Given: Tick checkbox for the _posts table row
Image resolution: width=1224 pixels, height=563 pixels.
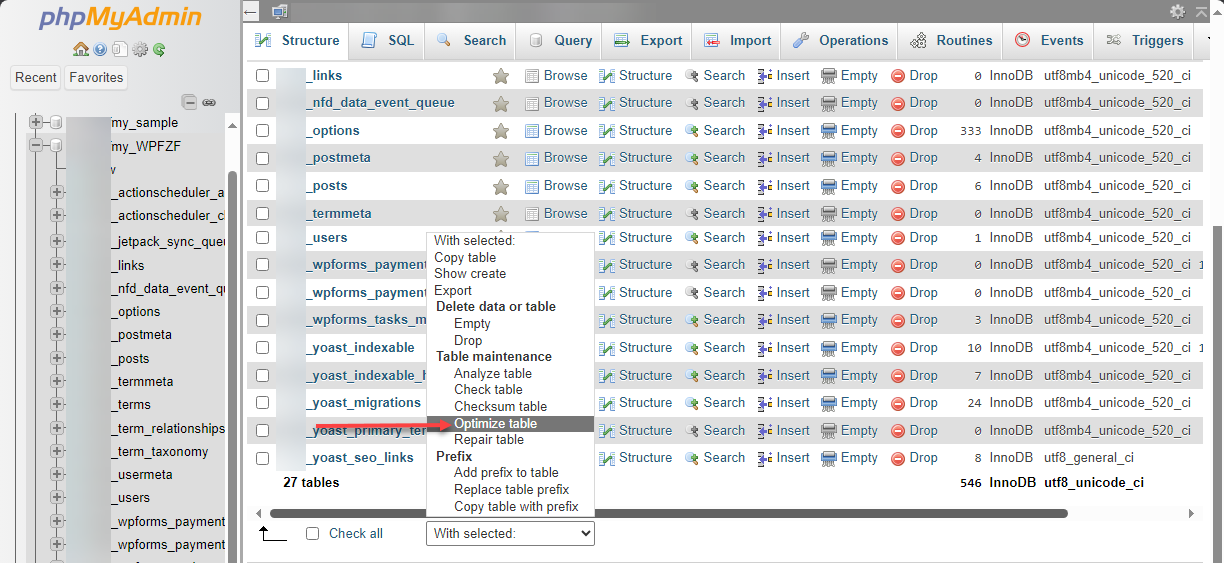Looking at the screenshot, I should (262, 185).
